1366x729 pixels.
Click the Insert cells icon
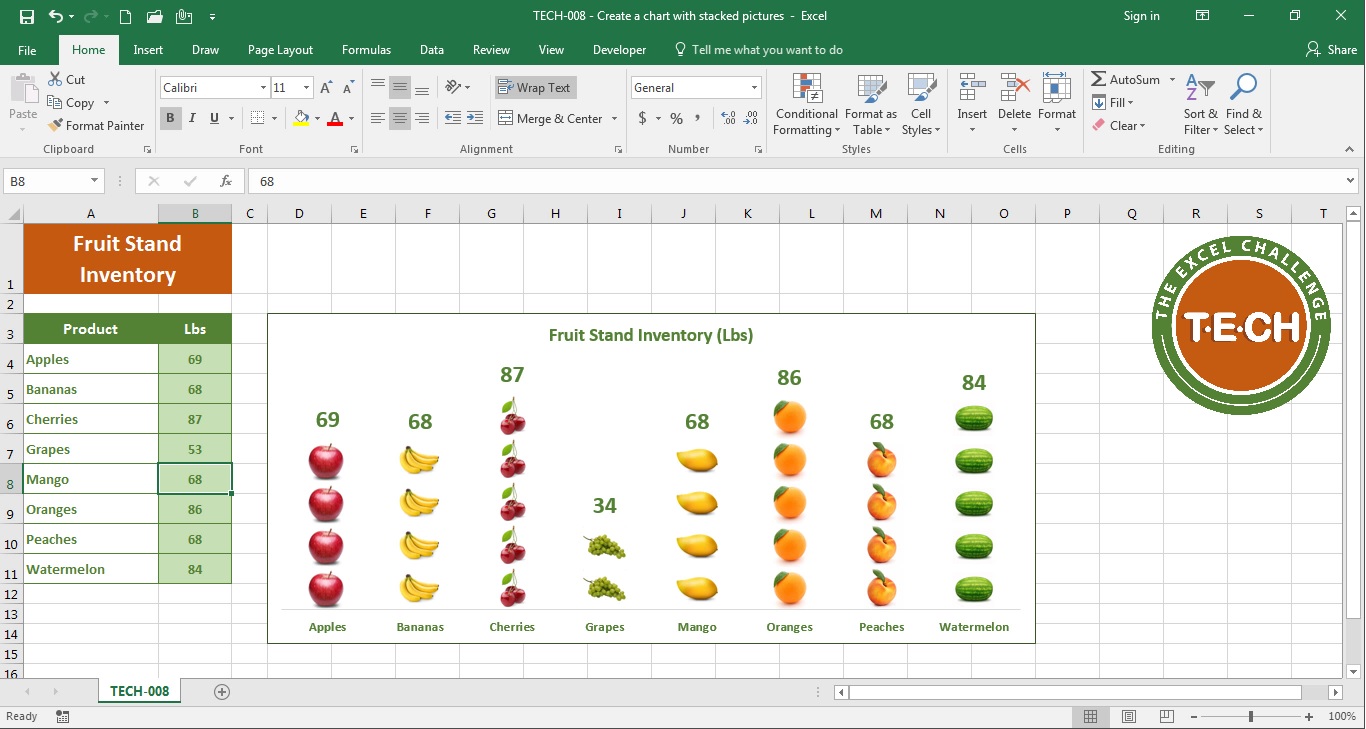point(972,89)
